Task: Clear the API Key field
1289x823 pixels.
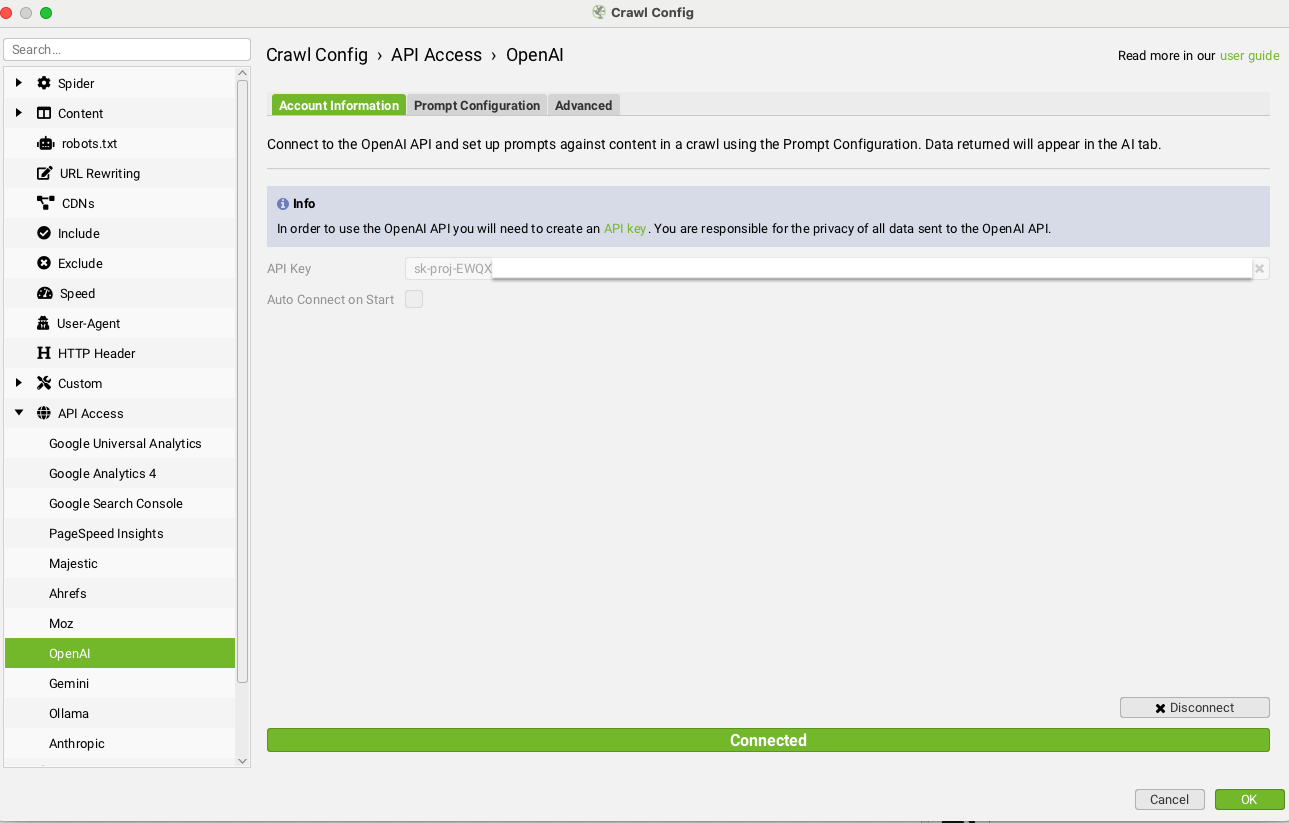Action: pos(1259,268)
